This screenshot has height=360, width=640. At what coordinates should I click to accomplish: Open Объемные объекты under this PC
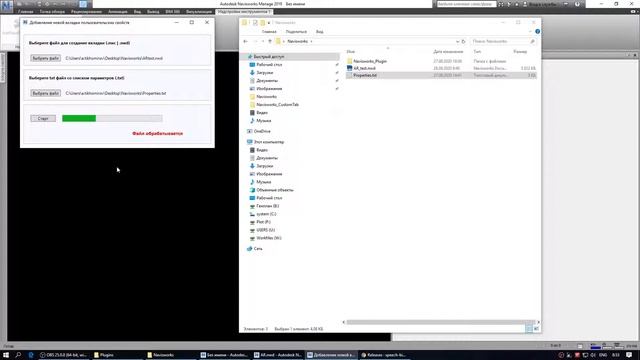click(275, 190)
